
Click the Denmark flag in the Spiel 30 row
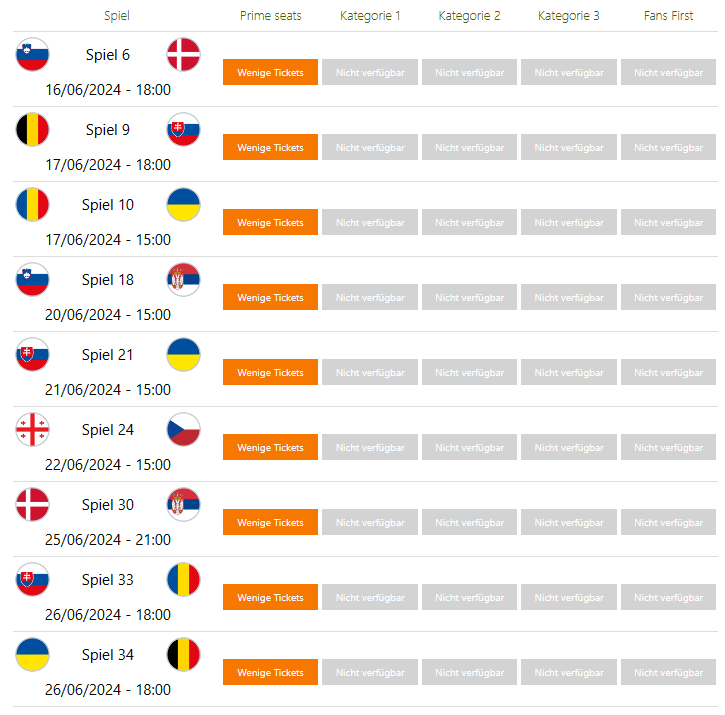click(33, 504)
